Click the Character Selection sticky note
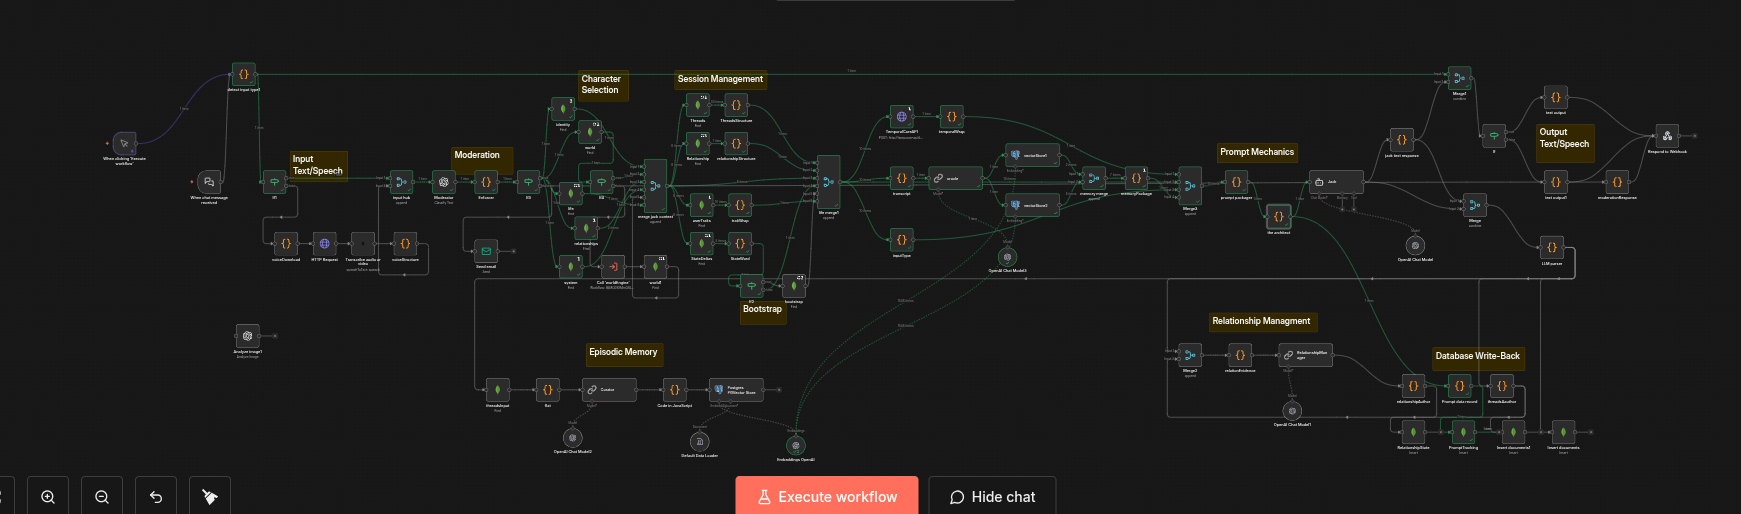Viewport: 1741px width, 514px height. (x=604, y=85)
